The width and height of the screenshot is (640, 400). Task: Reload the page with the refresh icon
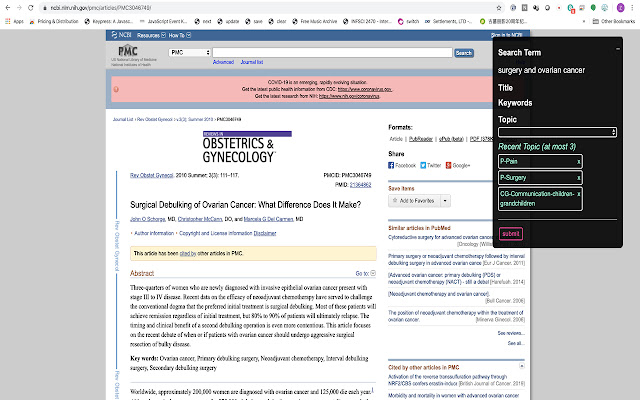coord(31,8)
